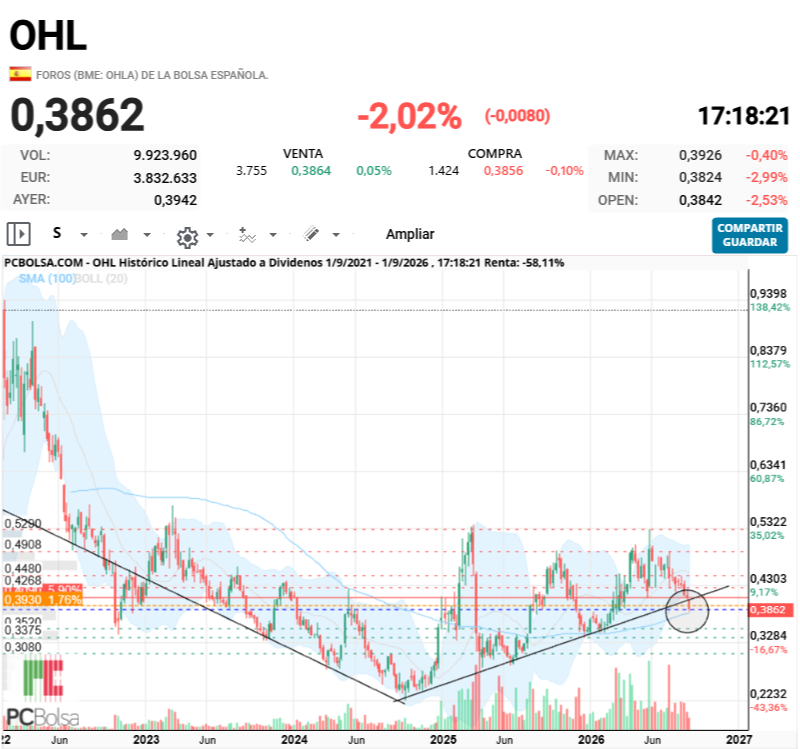Screen dimensions: 800x749
Task: Expand the settings gear dropdown arrow
Action: [x=210, y=235]
